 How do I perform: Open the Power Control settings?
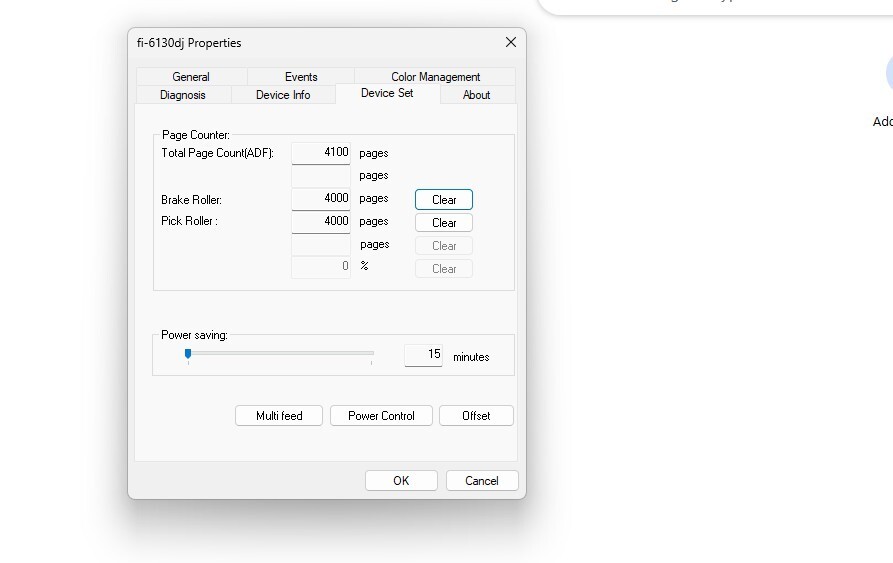tap(381, 416)
